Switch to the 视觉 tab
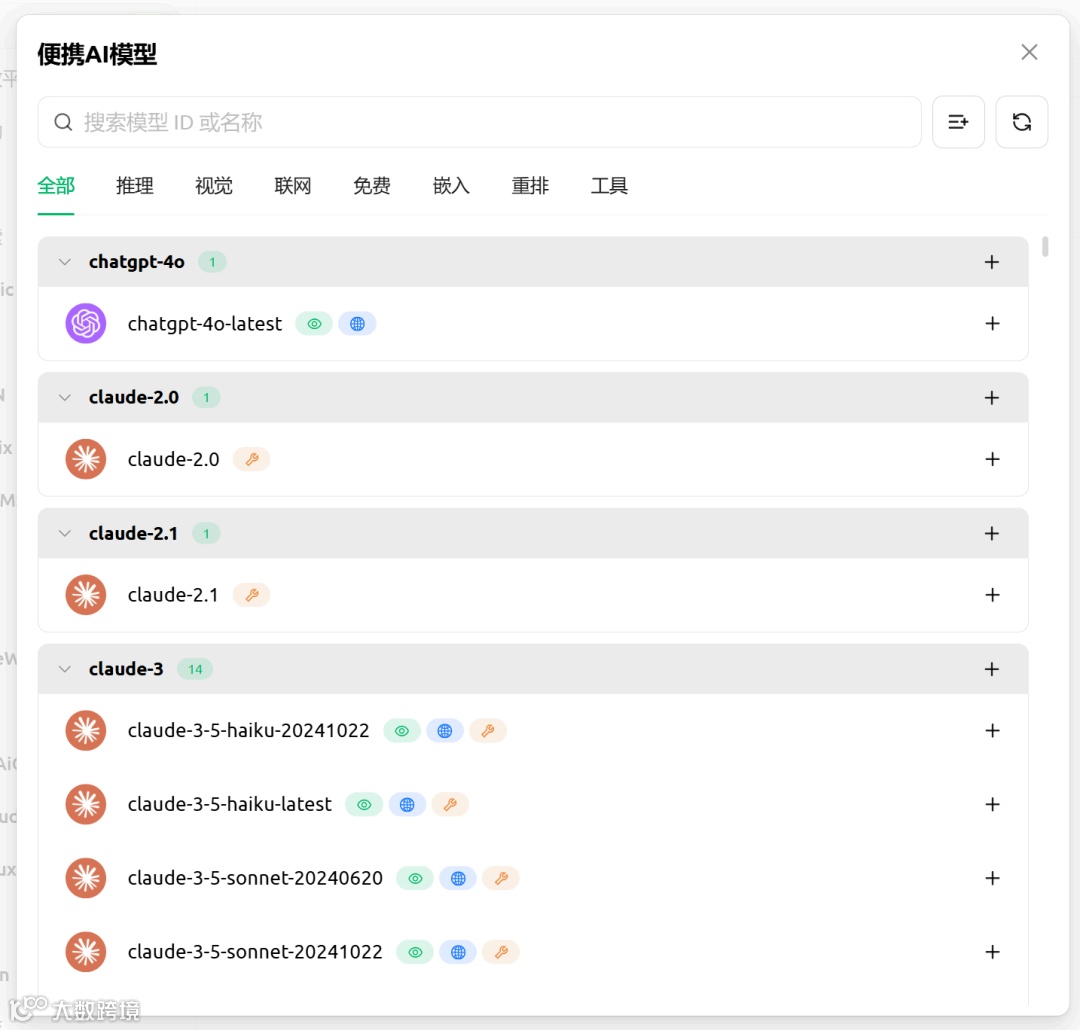Screen dimensions: 1080x1030 214,185
